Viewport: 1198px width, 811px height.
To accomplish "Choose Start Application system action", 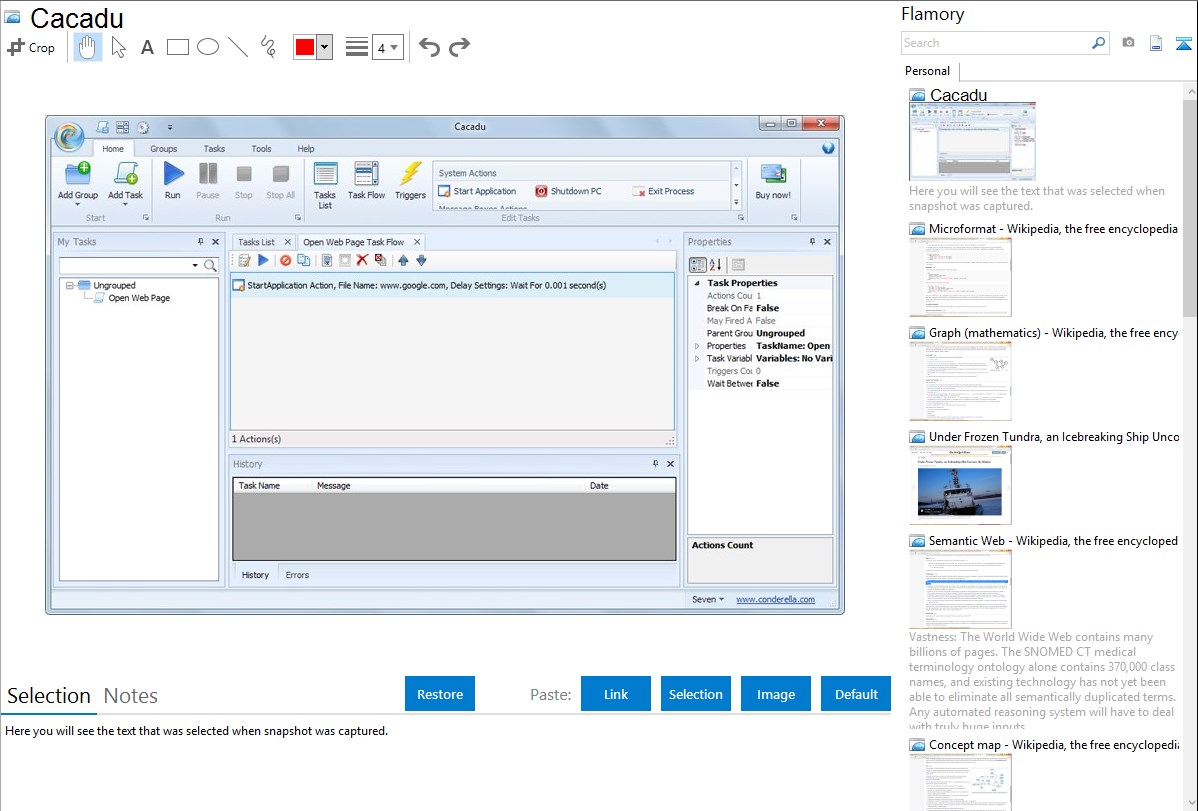I will click(478, 191).
